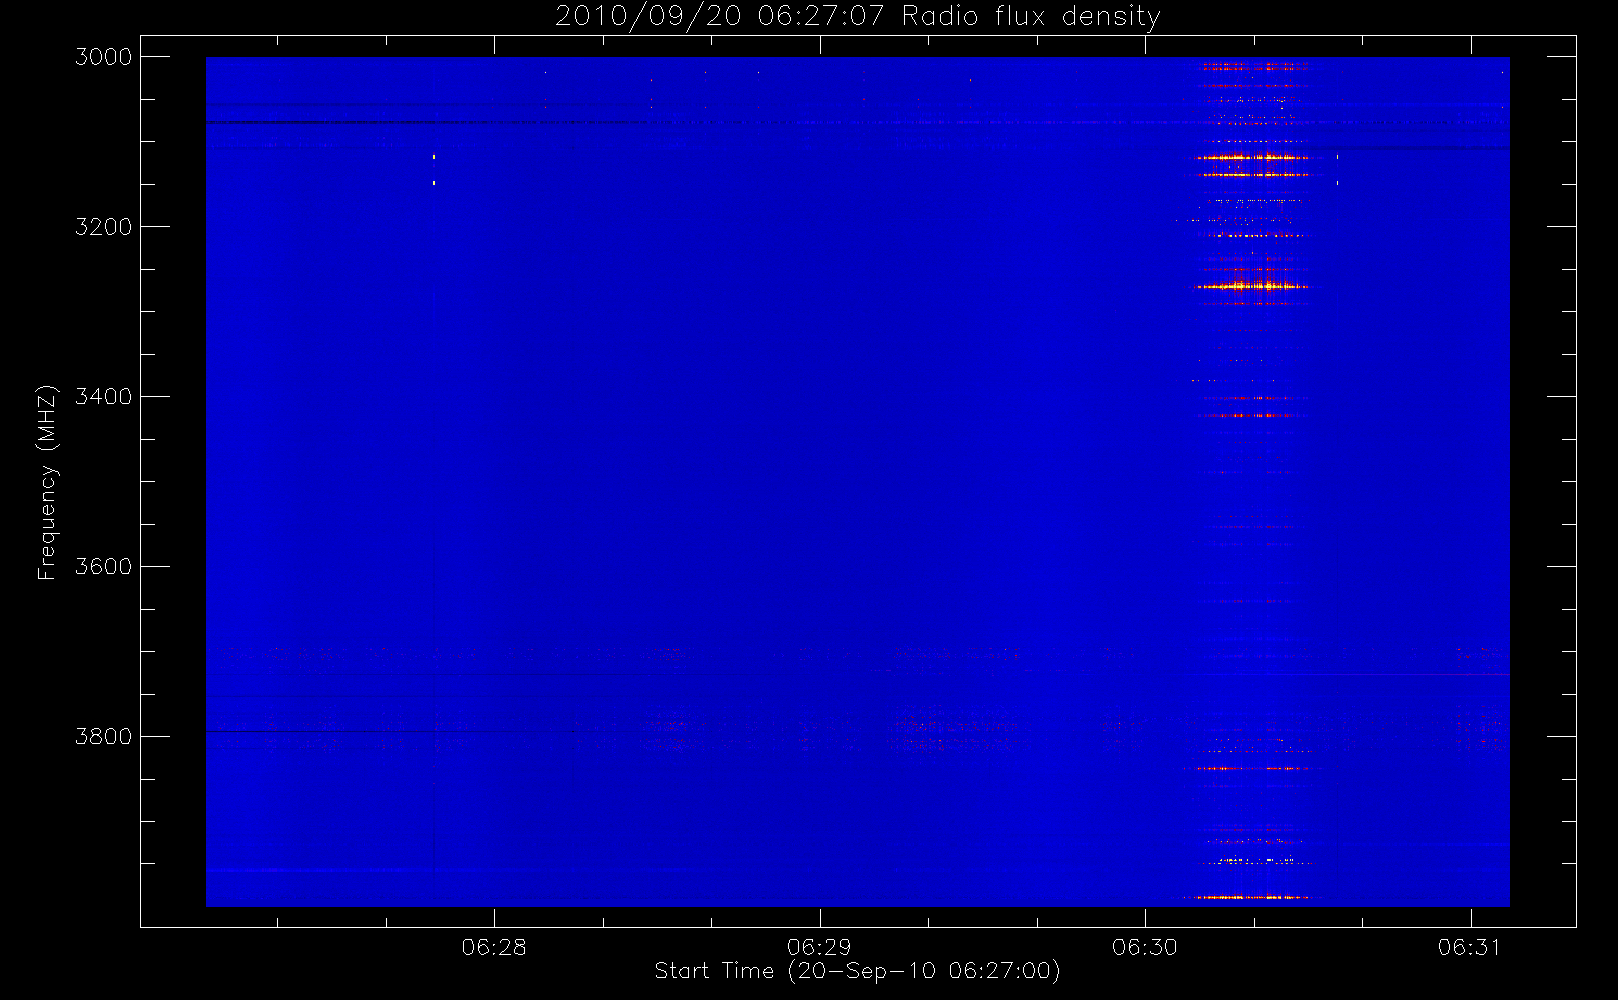Click the 06:30 time tick label
The height and width of the screenshot is (1000, 1618).
click(x=1144, y=947)
